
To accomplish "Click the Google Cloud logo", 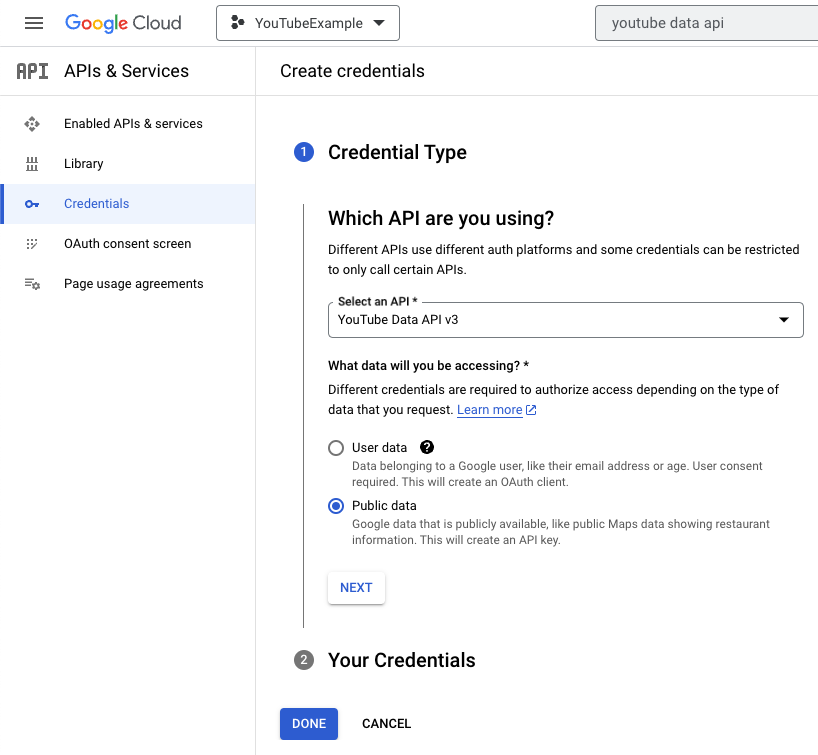I will point(123,23).
